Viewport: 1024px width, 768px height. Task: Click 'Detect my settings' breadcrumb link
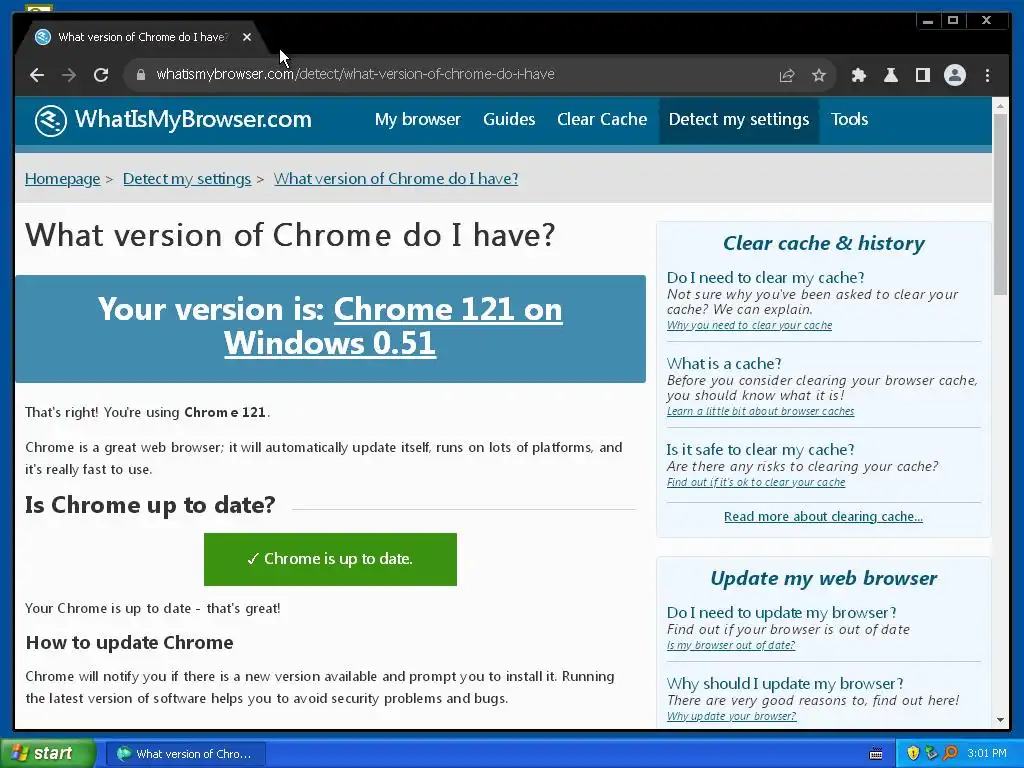point(187,179)
